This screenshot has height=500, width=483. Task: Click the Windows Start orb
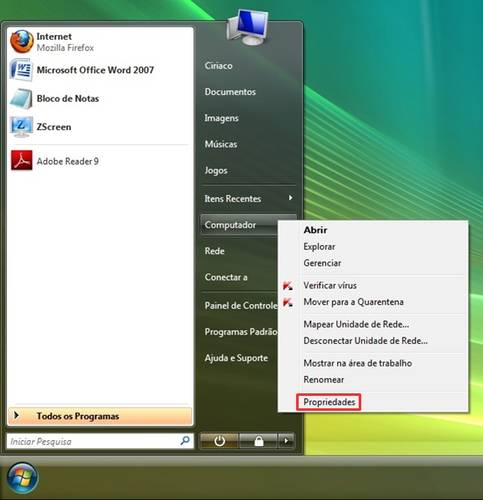22,478
